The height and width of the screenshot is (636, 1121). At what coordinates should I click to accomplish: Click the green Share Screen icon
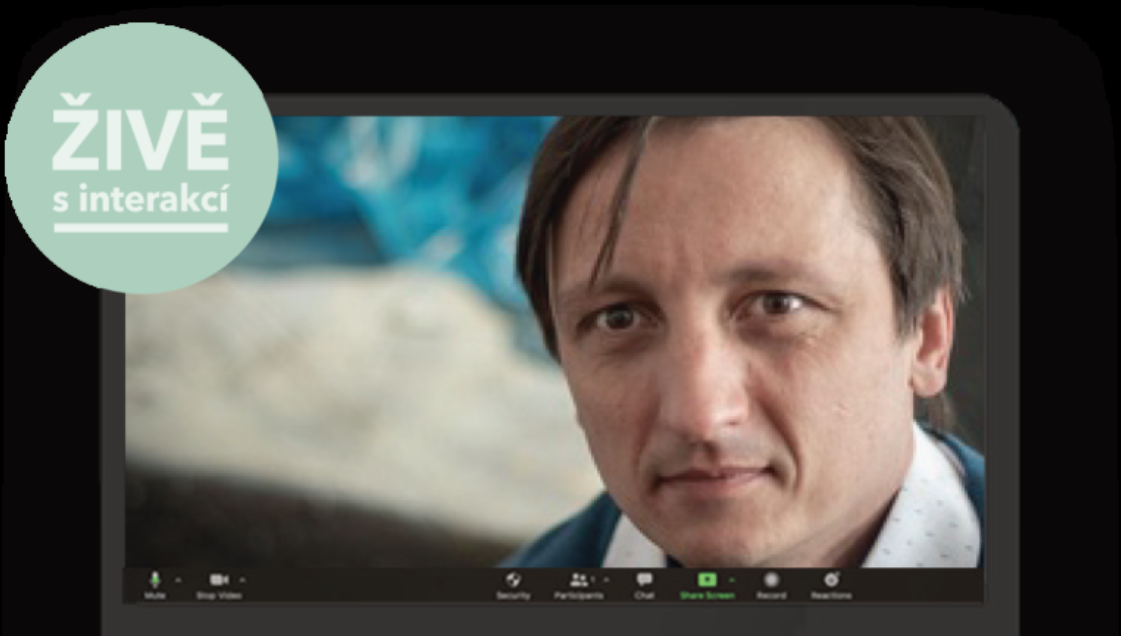tap(708, 580)
